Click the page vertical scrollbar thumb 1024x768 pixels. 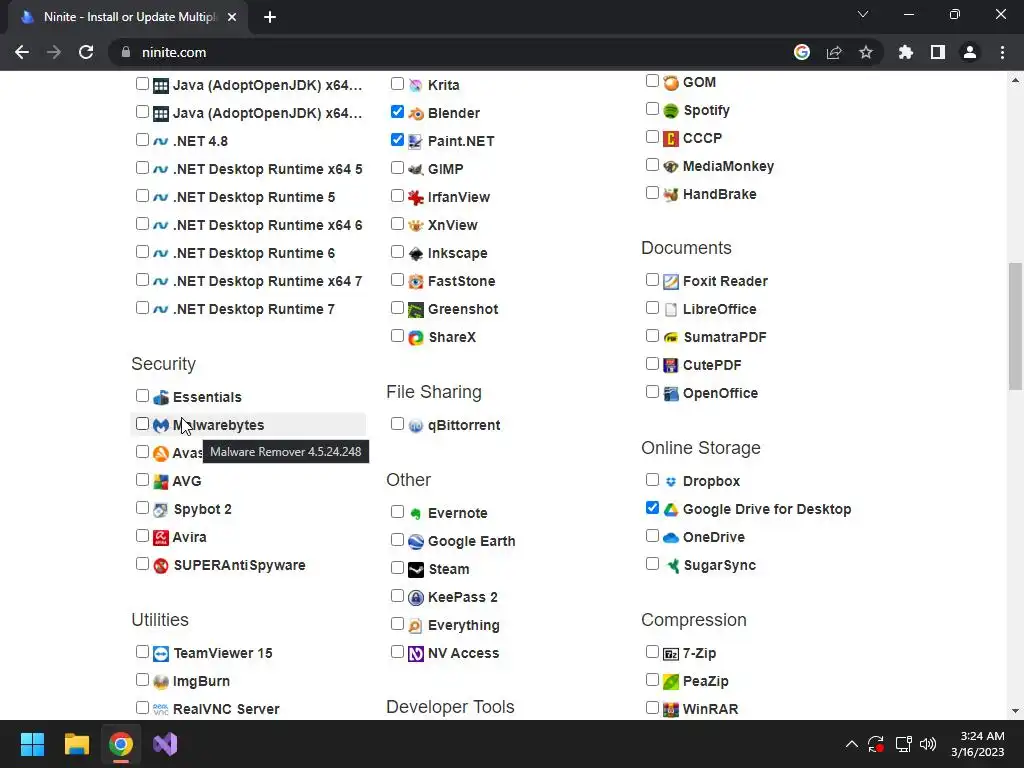tap(1015, 327)
